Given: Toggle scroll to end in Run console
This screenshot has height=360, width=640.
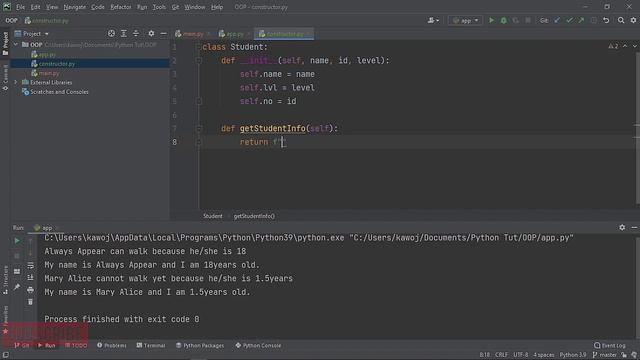Looking at the screenshot, I should [x=31, y=278].
